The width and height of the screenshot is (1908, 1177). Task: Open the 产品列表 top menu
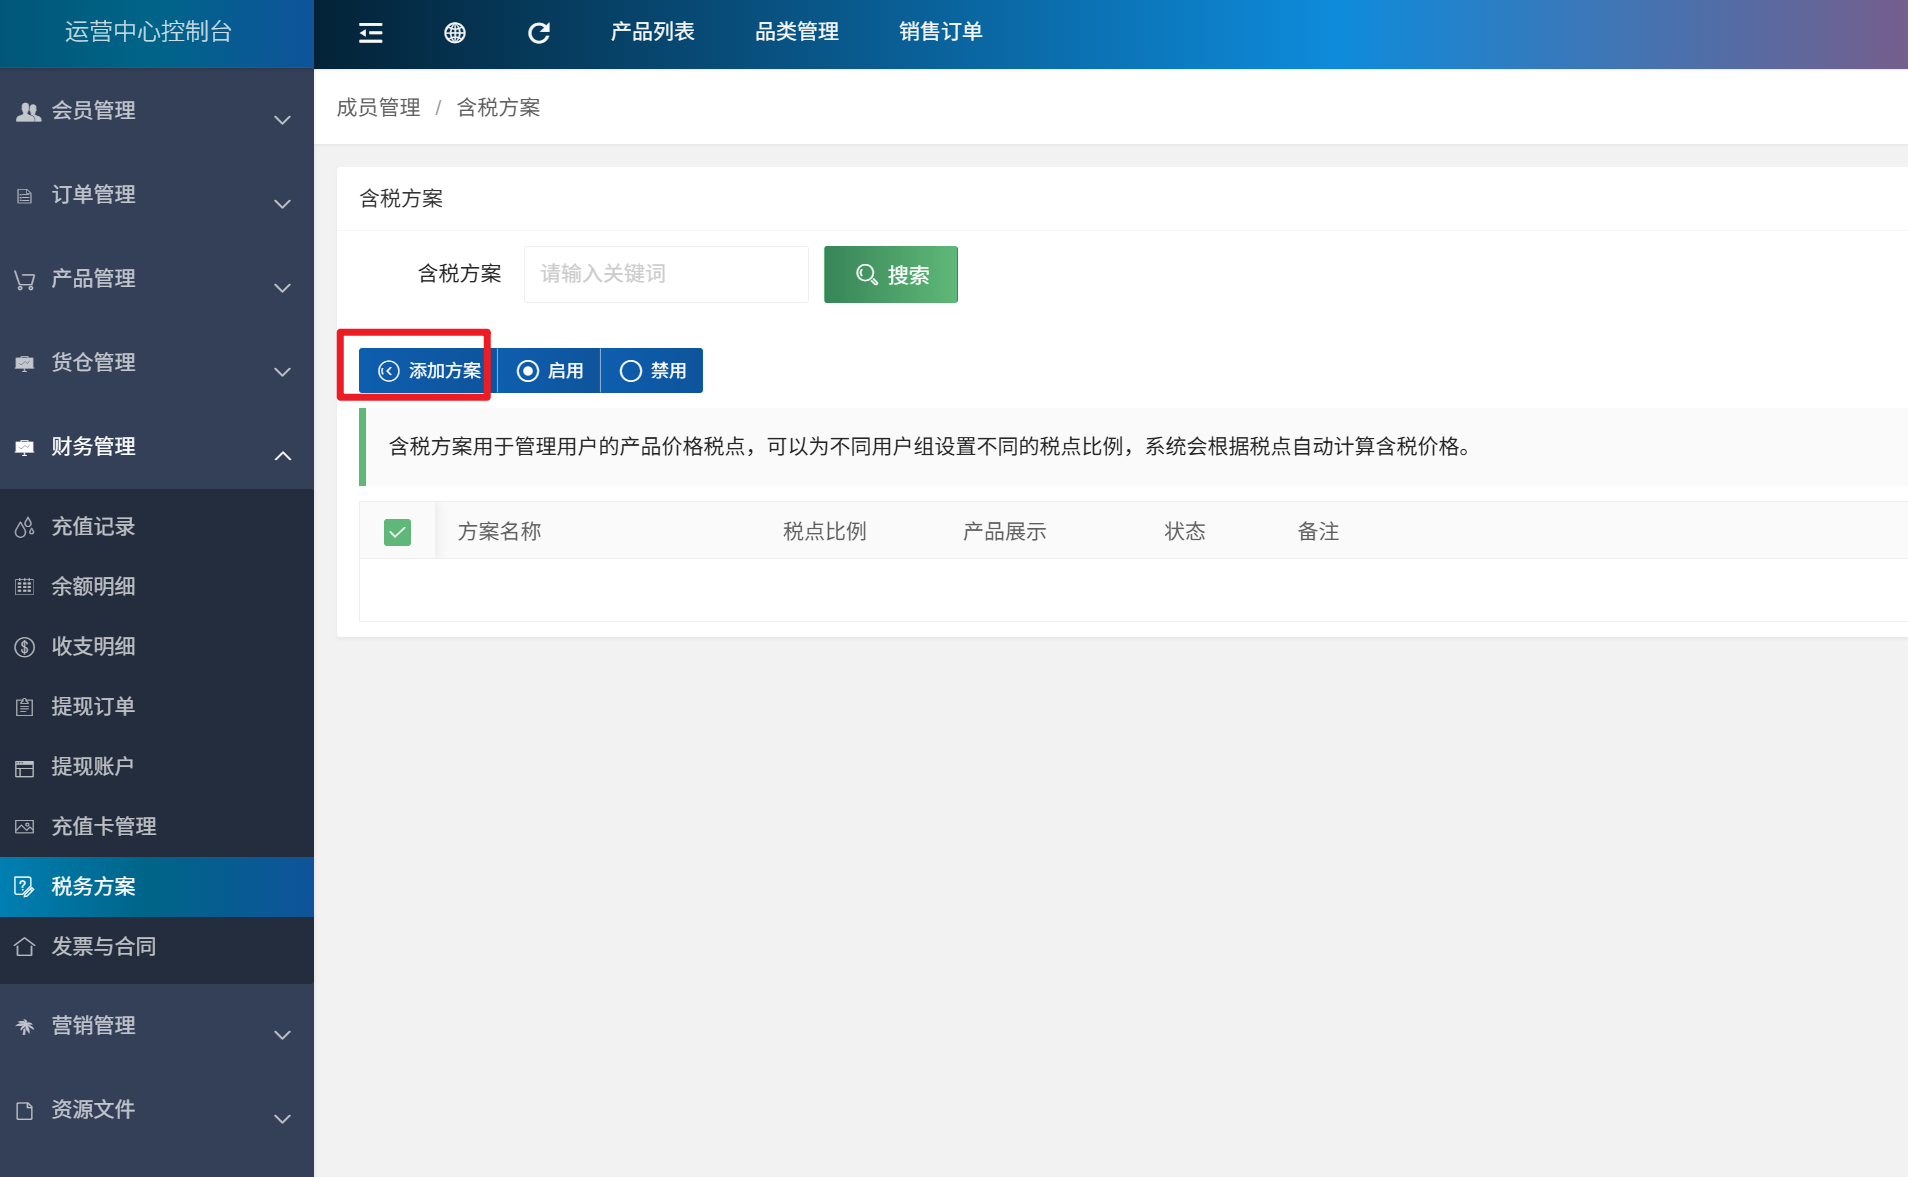click(652, 32)
